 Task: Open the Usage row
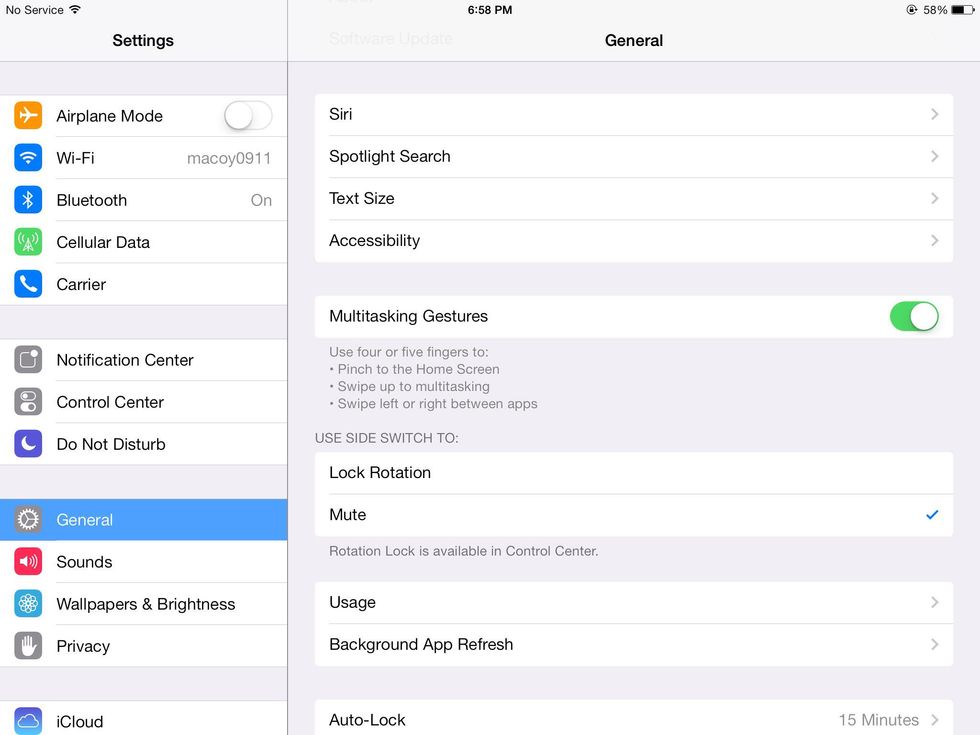coord(633,603)
